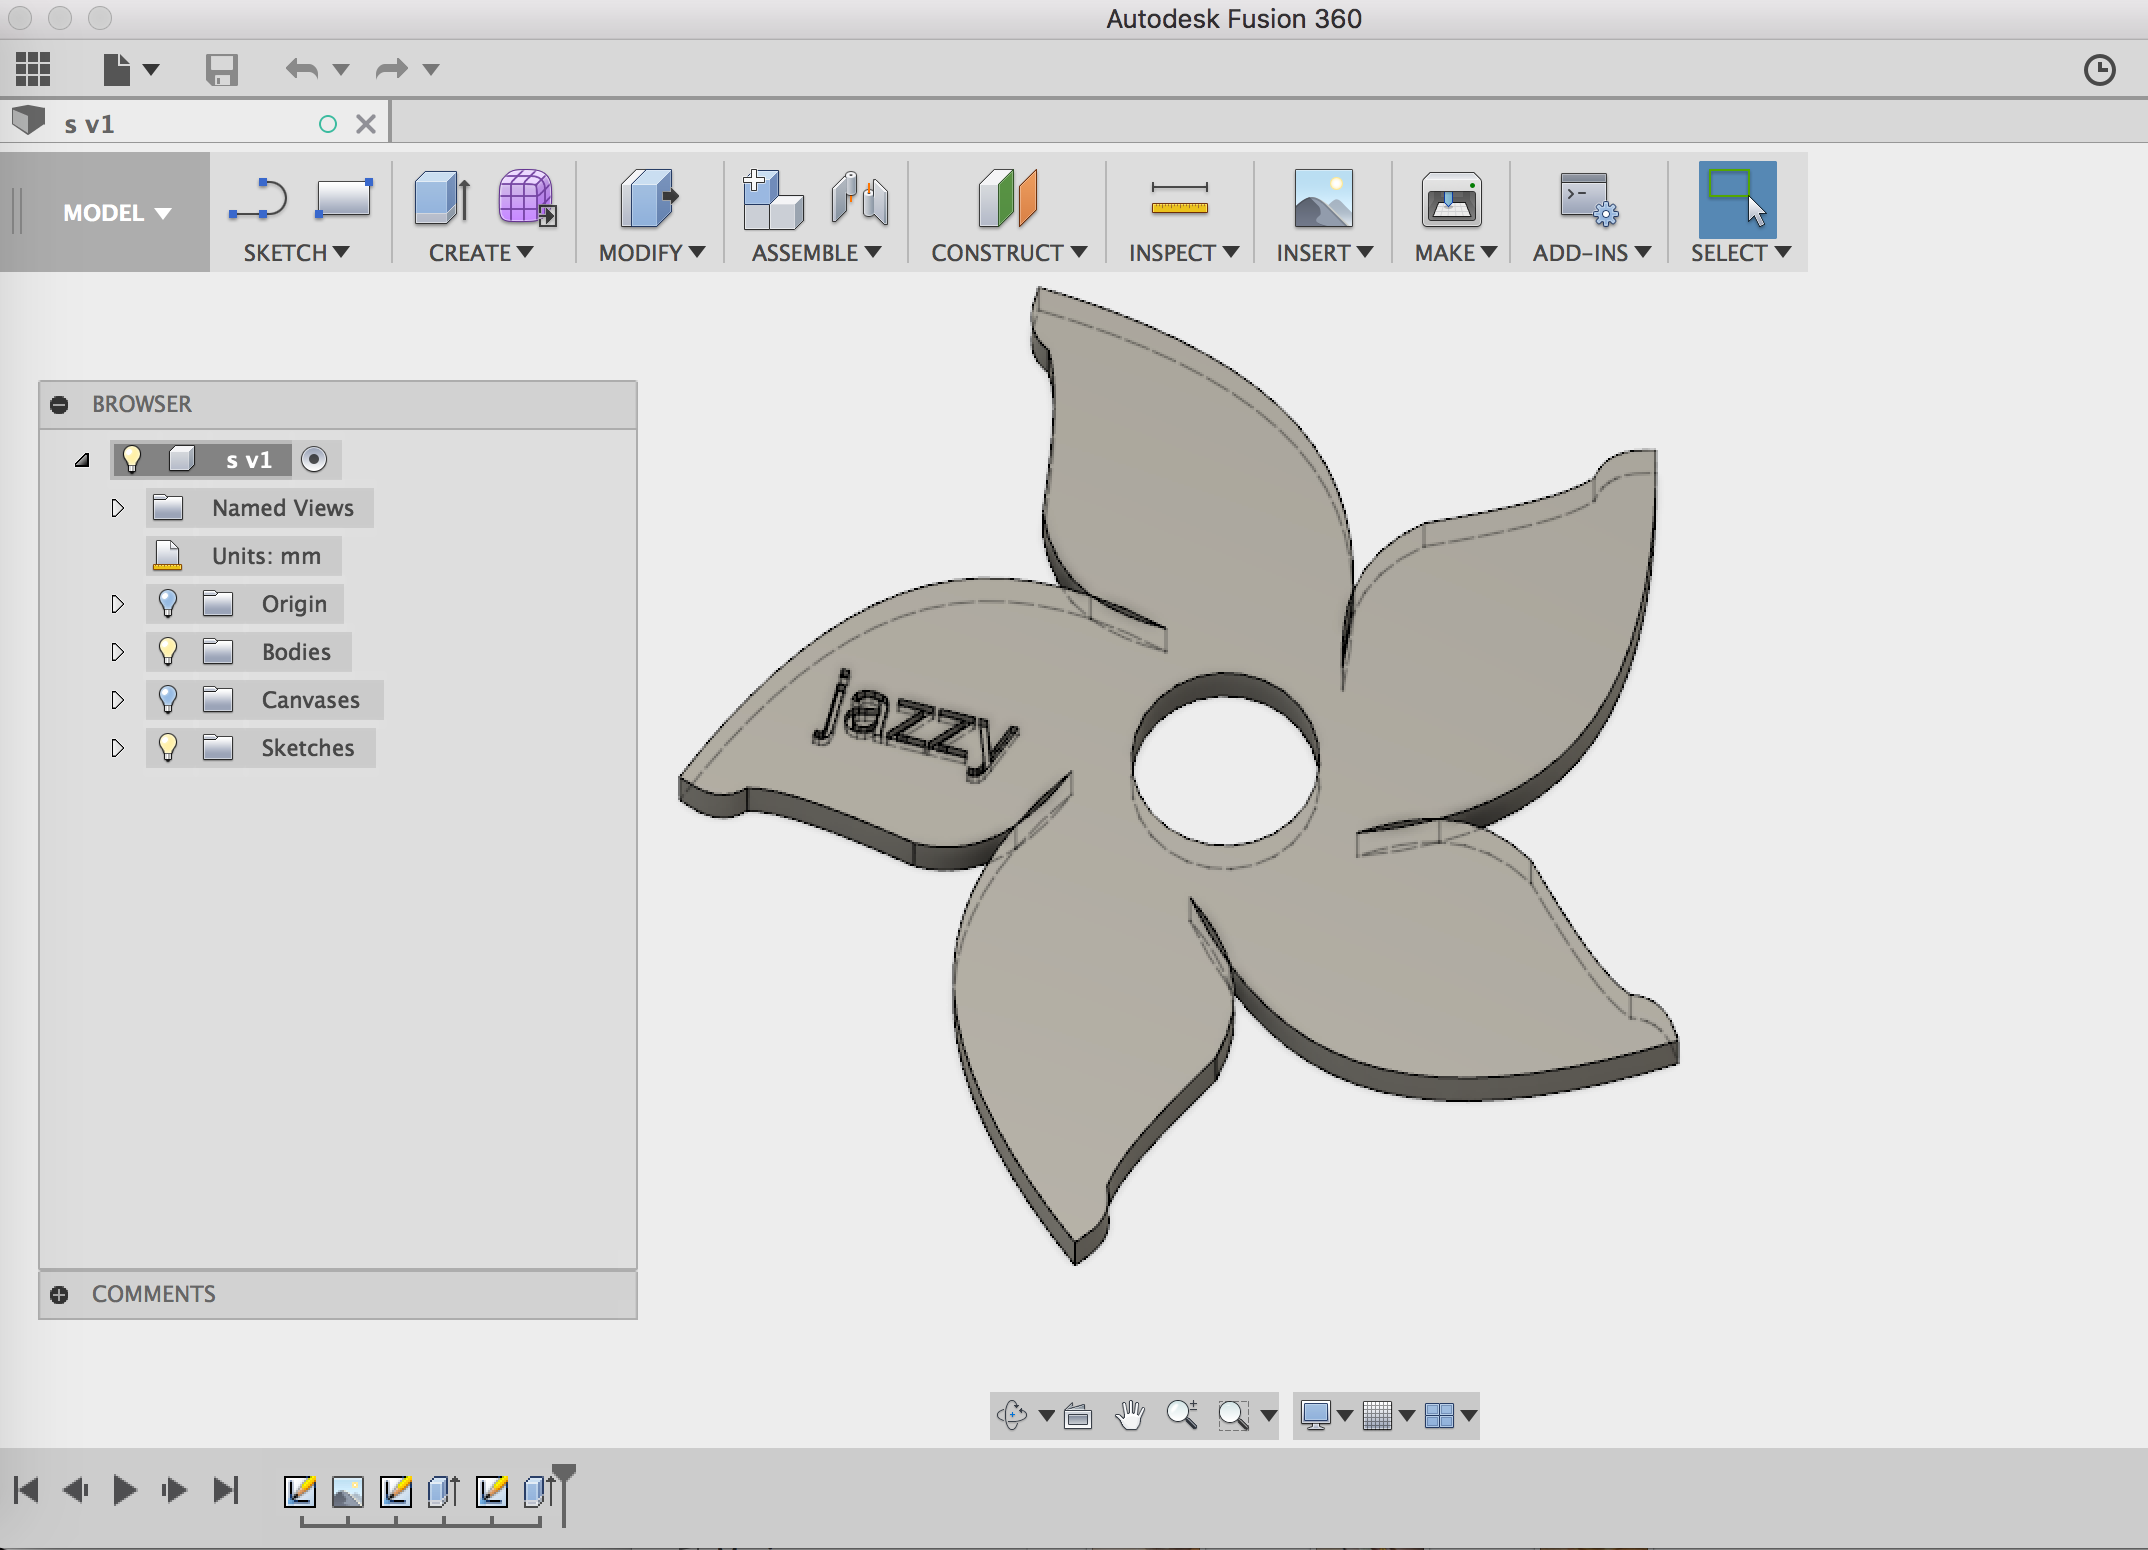Select the Assemble tool menu
The height and width of the screenshot is (1550, 2148).
pyautogui.click(x=816, y=252)
